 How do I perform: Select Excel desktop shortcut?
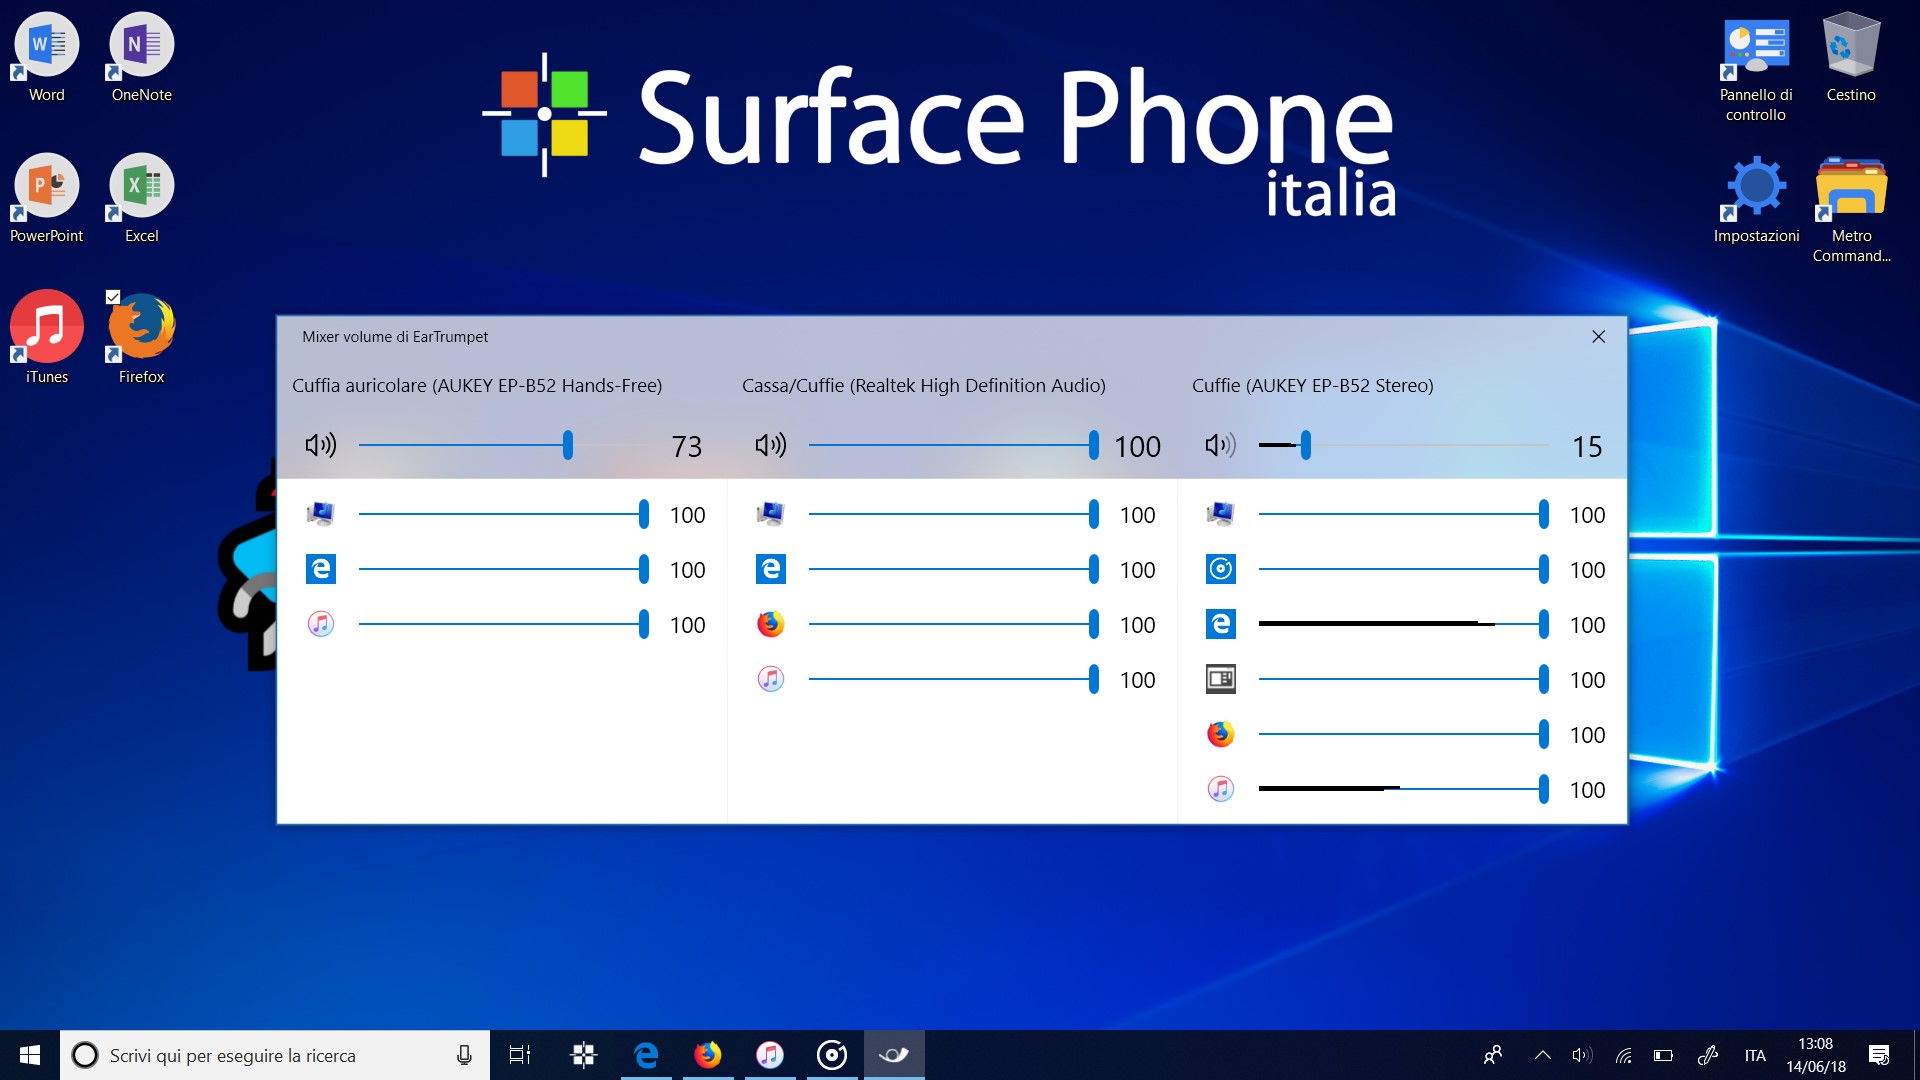click(141, 199)
